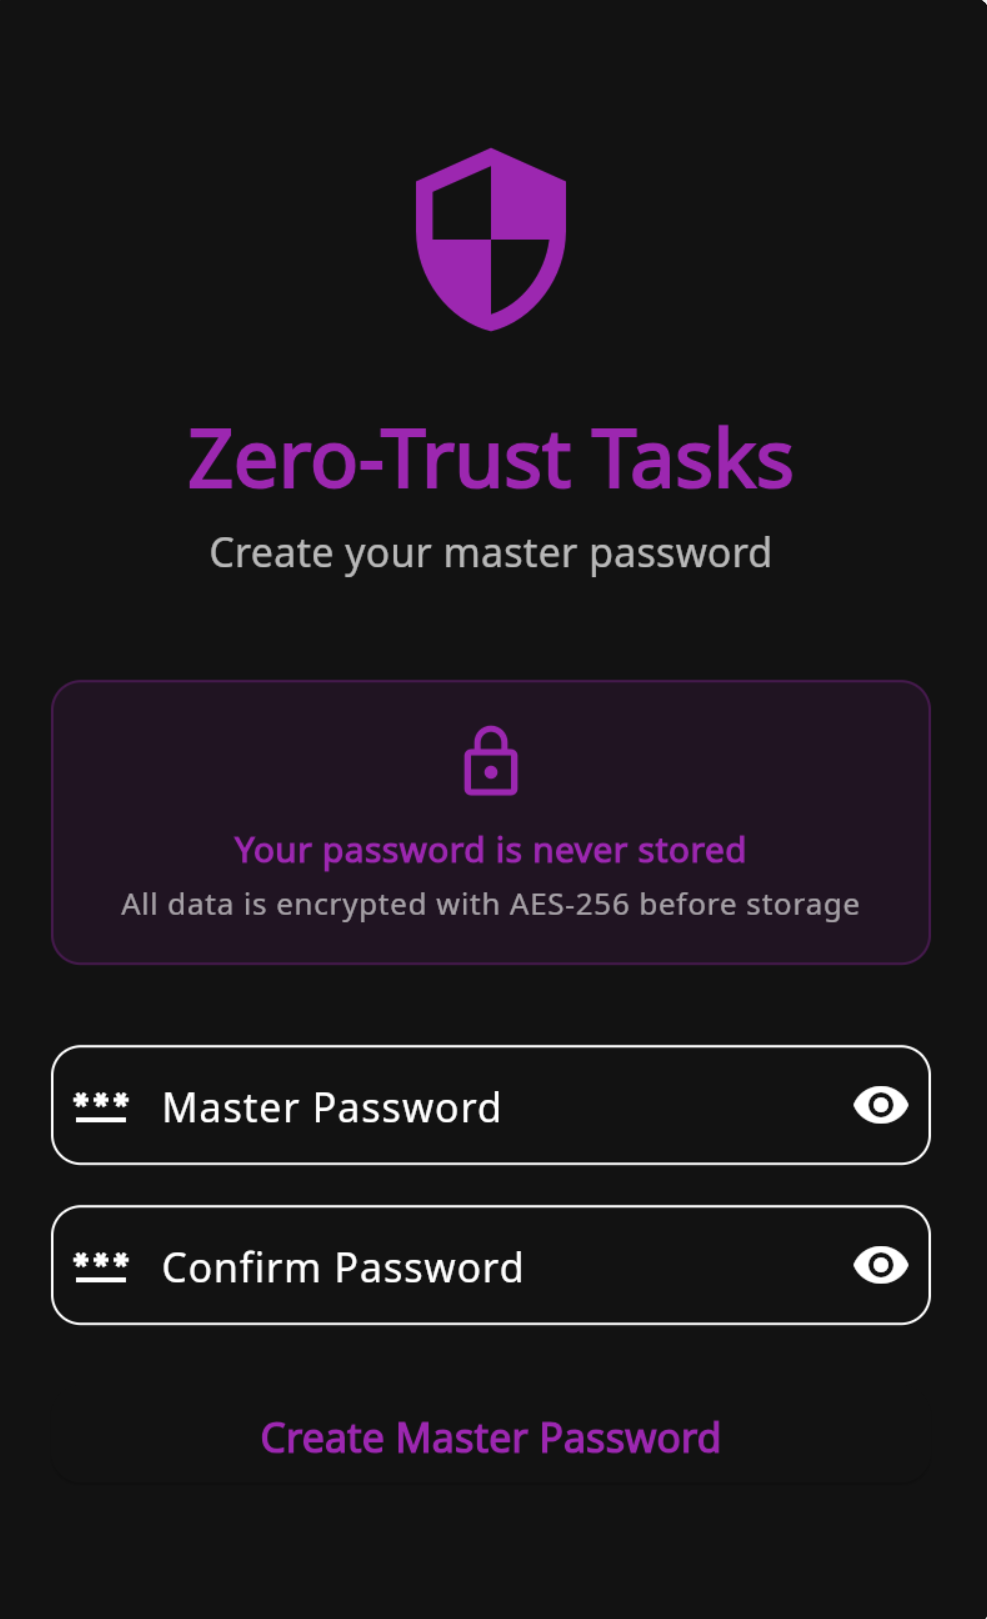
Task: Toggle visibility of the Confirm Password
Action: pos(880,1265)
